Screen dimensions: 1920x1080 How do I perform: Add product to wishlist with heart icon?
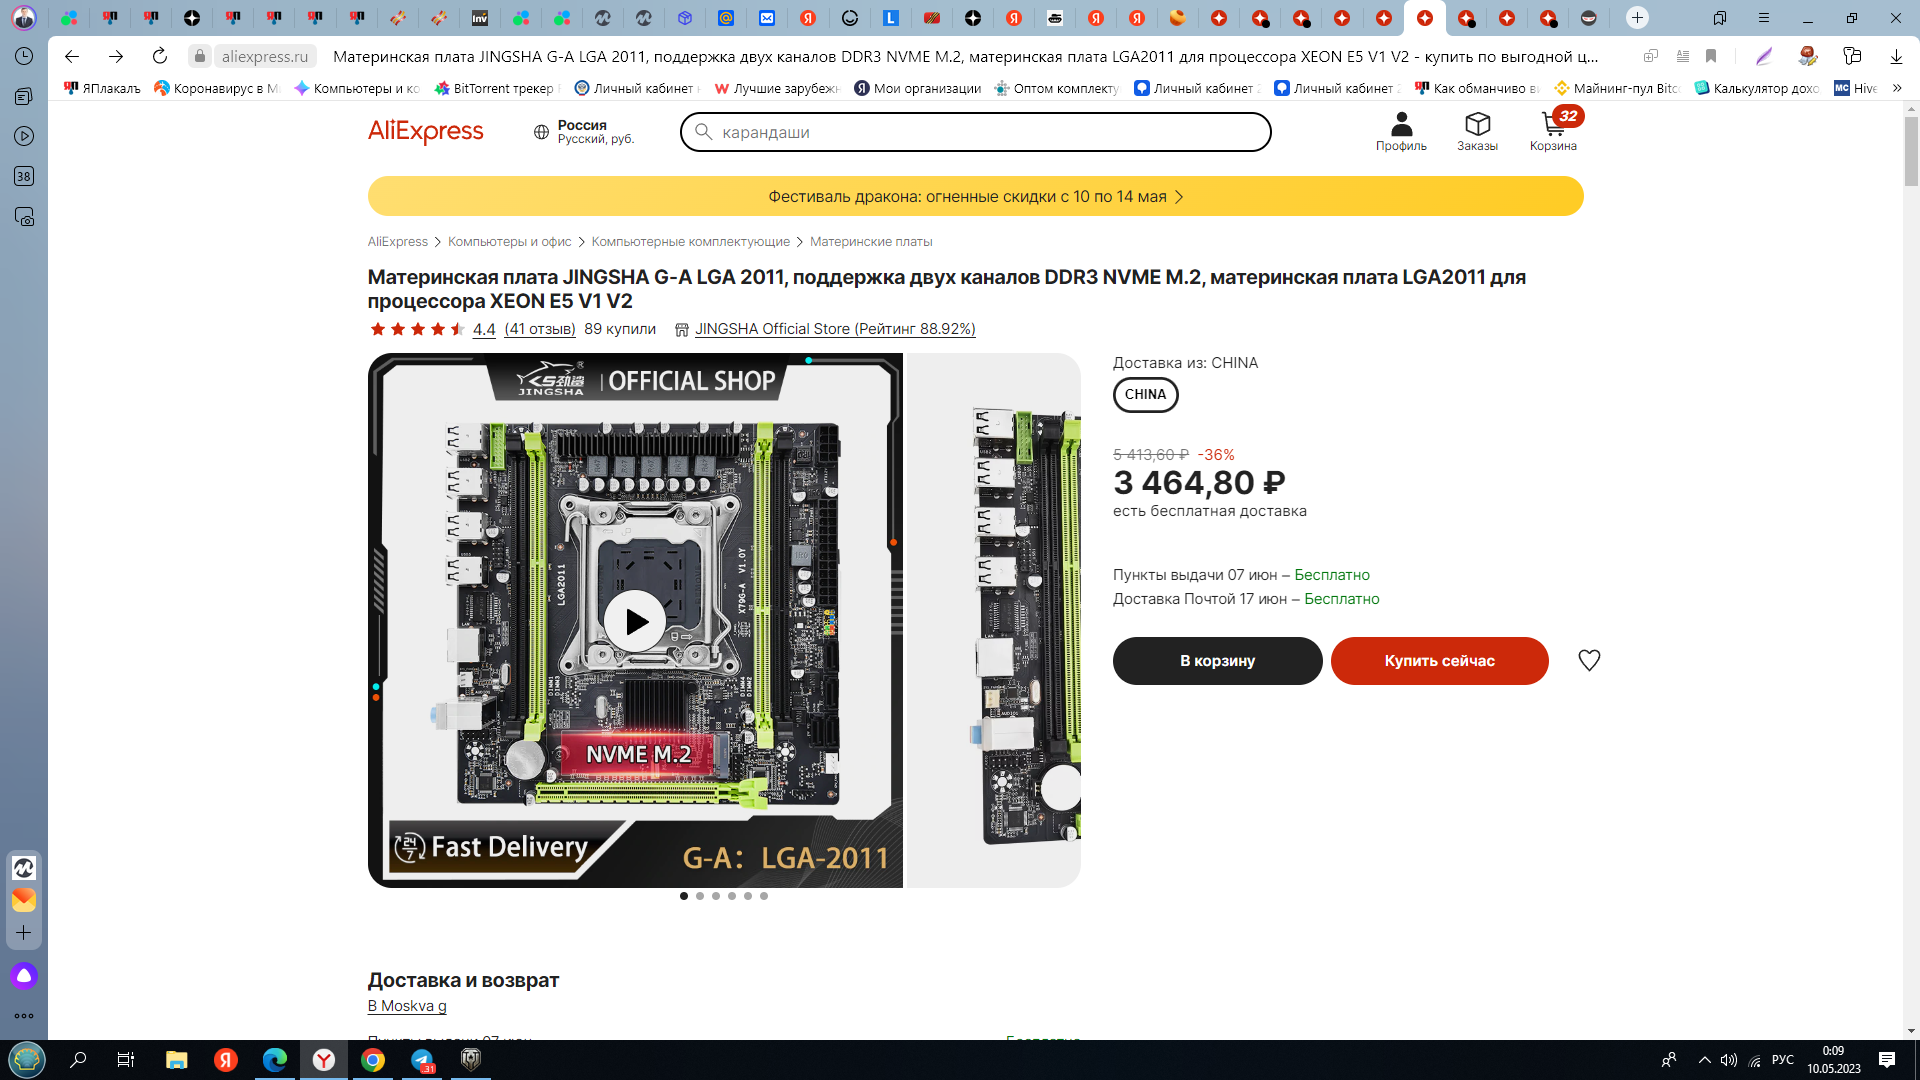1589,660
